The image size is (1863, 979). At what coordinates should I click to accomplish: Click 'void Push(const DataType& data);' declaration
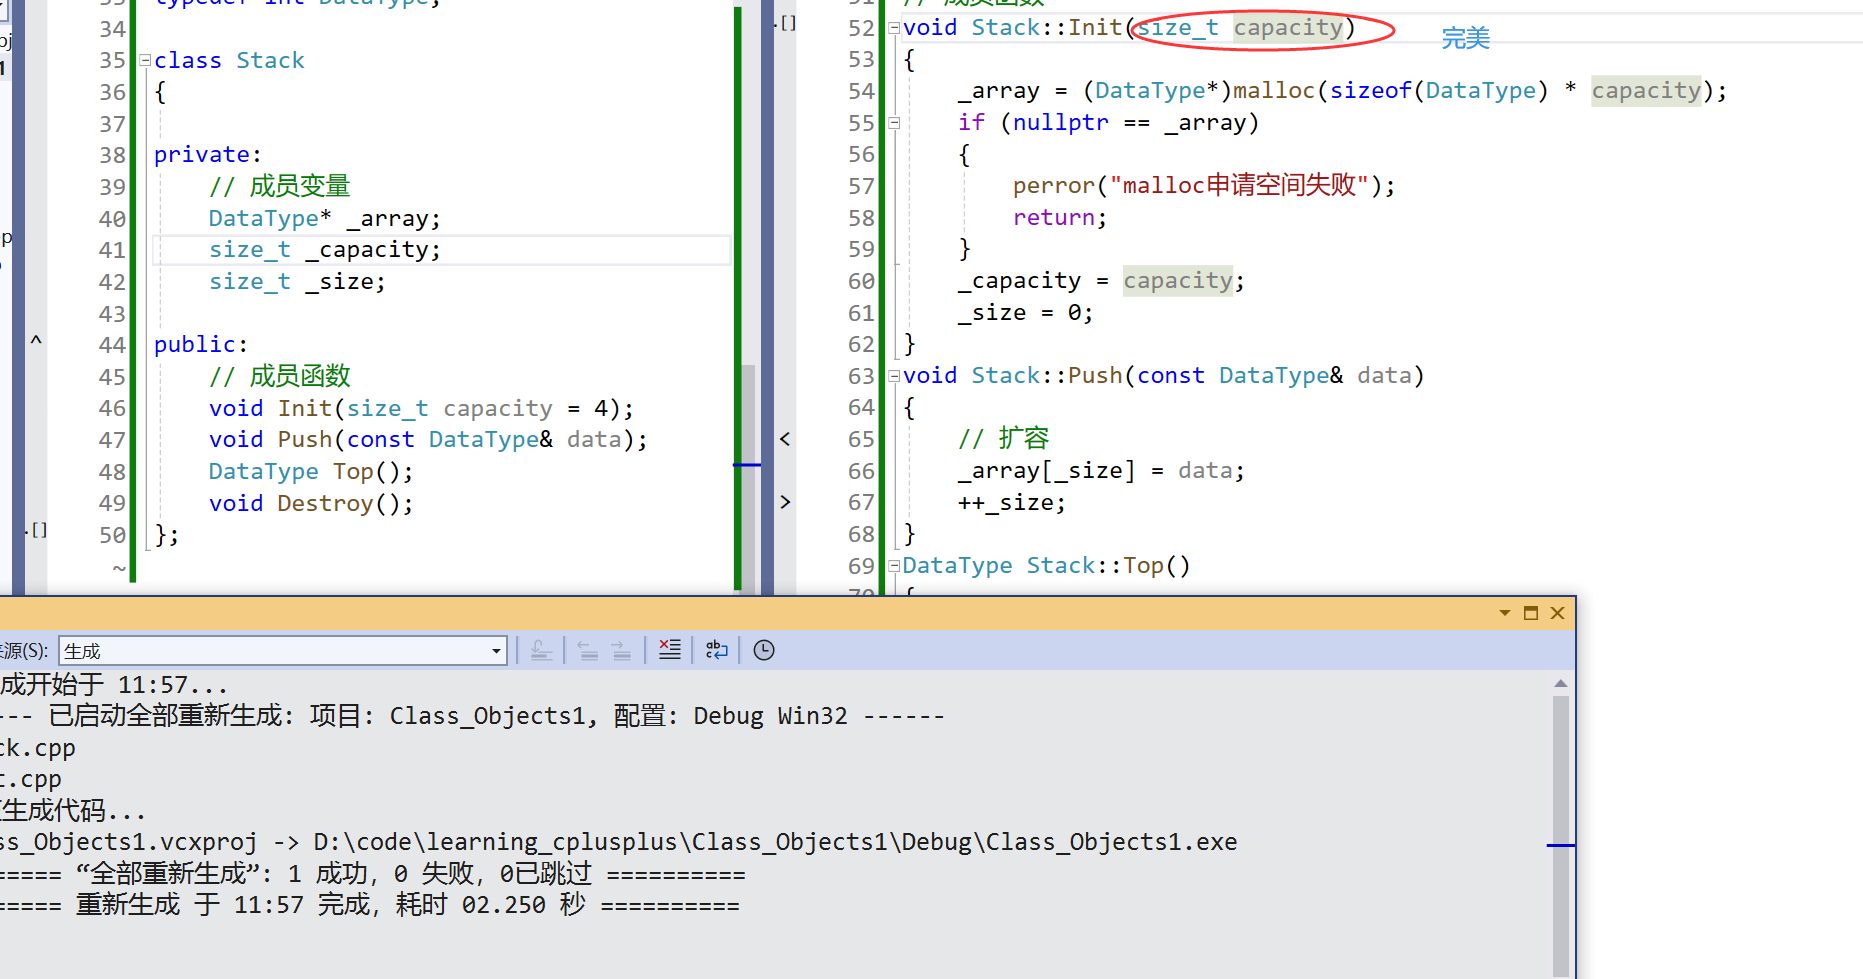(x=428, y=440)
